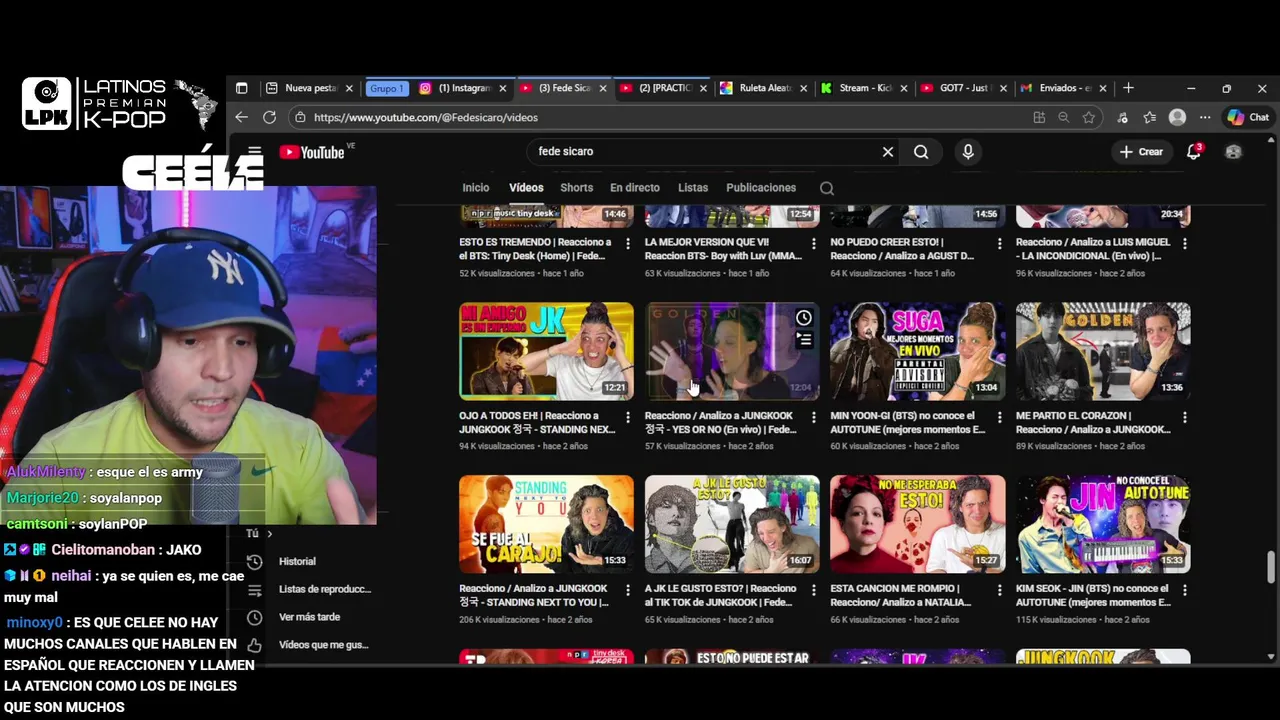Screen dimensions: 1280x720
Task: Open options for 'NO PUEDO CREER ESTO' video
Action: coord(999,244)
